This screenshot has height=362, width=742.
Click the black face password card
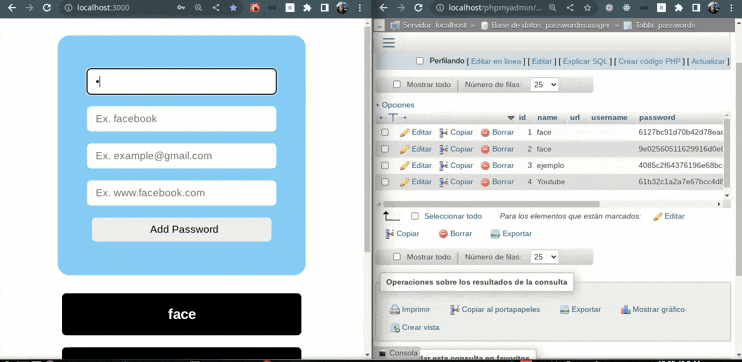point(182,314)
